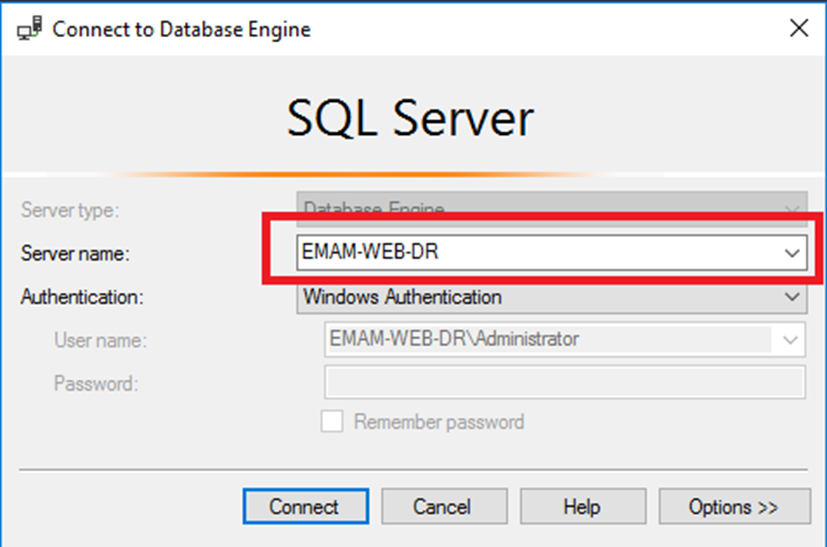Close the Connect to Database Engine dialog
This screenshot has width=827, height=547.
click(799, 28)
